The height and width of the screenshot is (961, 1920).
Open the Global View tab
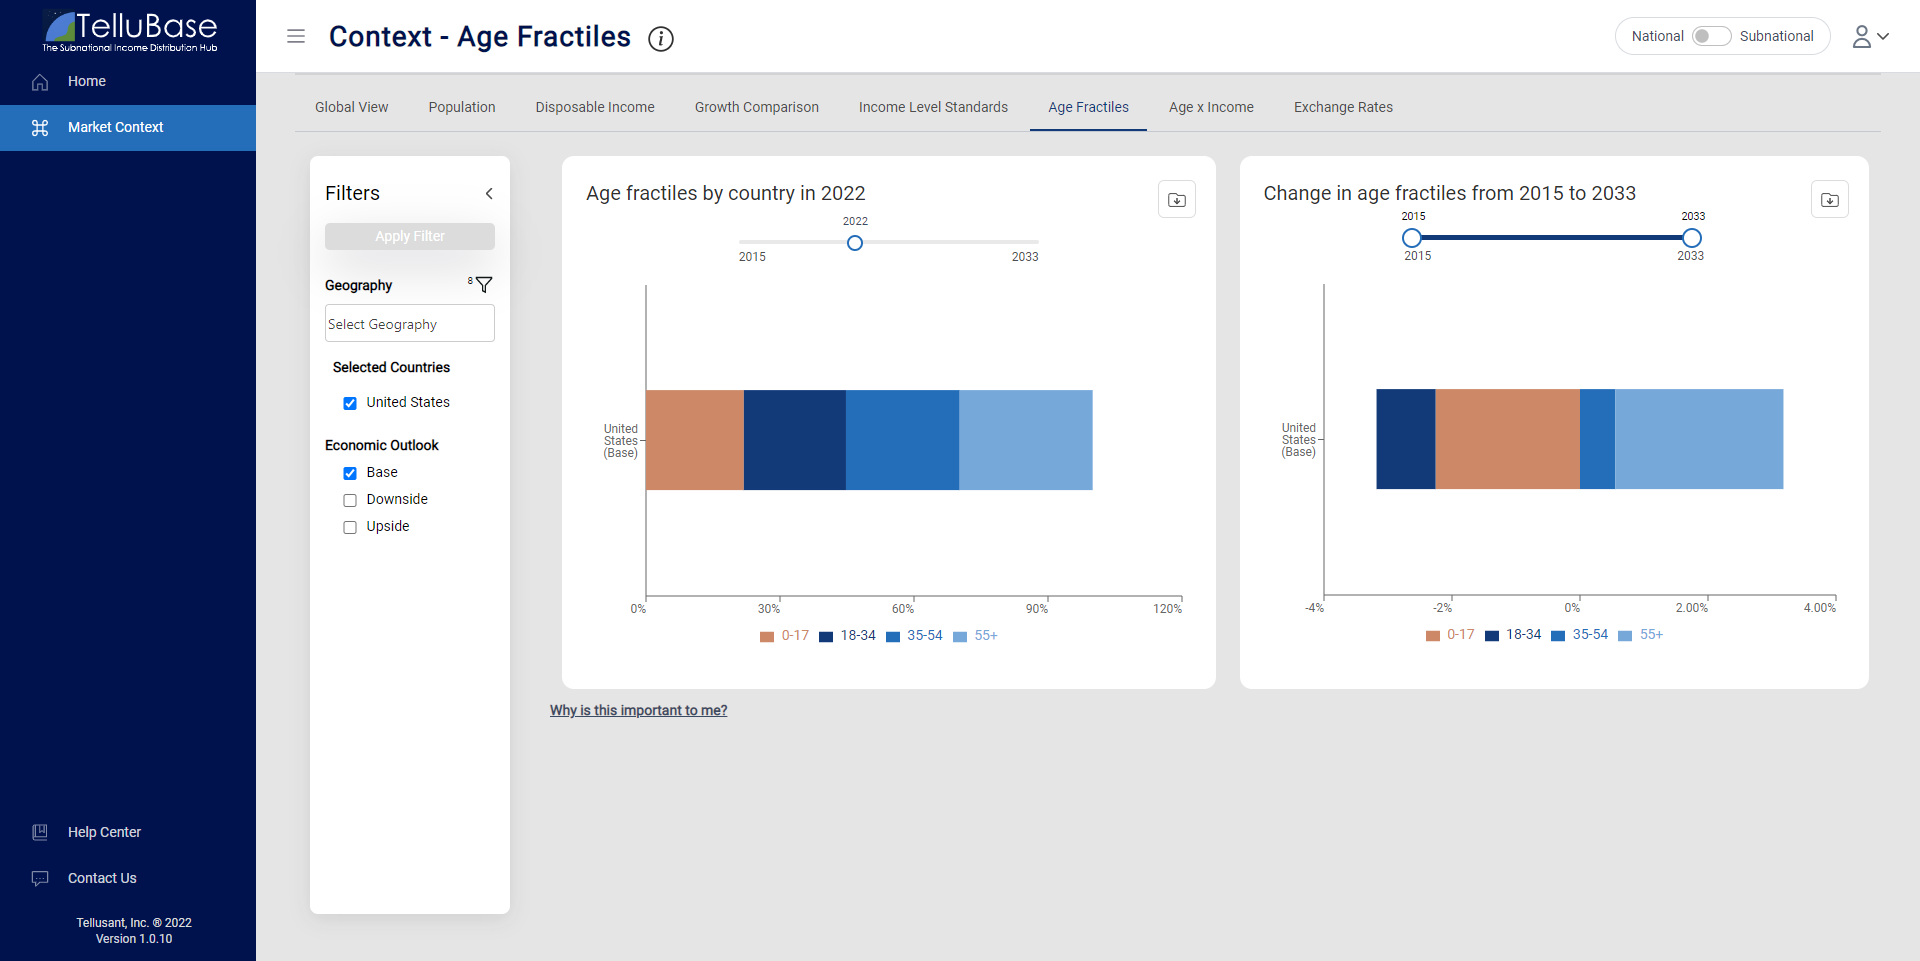pyautogui.click(x=352, y=107)
